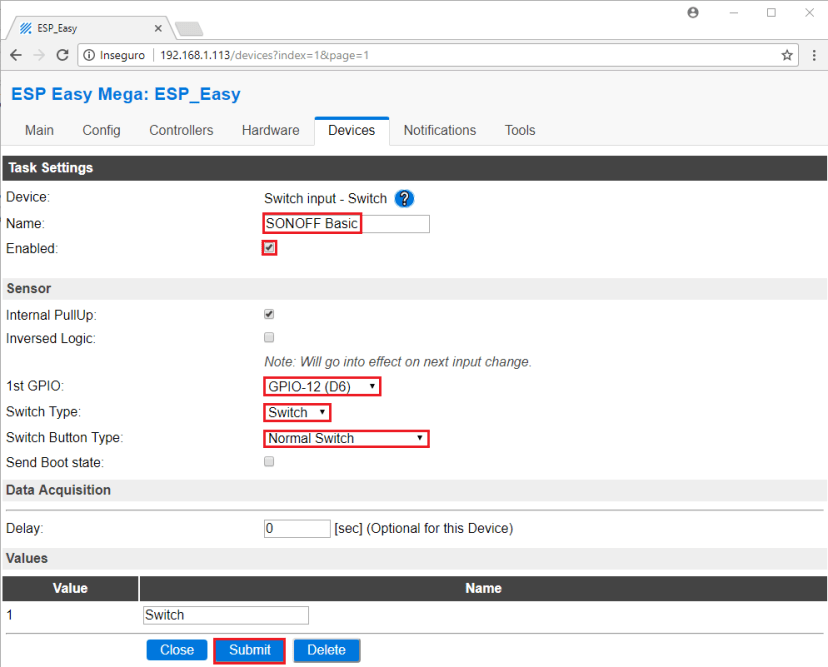The image size is (828, 667).
Task: Tick the Send Boot state checkbox
Action: [x=269, y=462]
